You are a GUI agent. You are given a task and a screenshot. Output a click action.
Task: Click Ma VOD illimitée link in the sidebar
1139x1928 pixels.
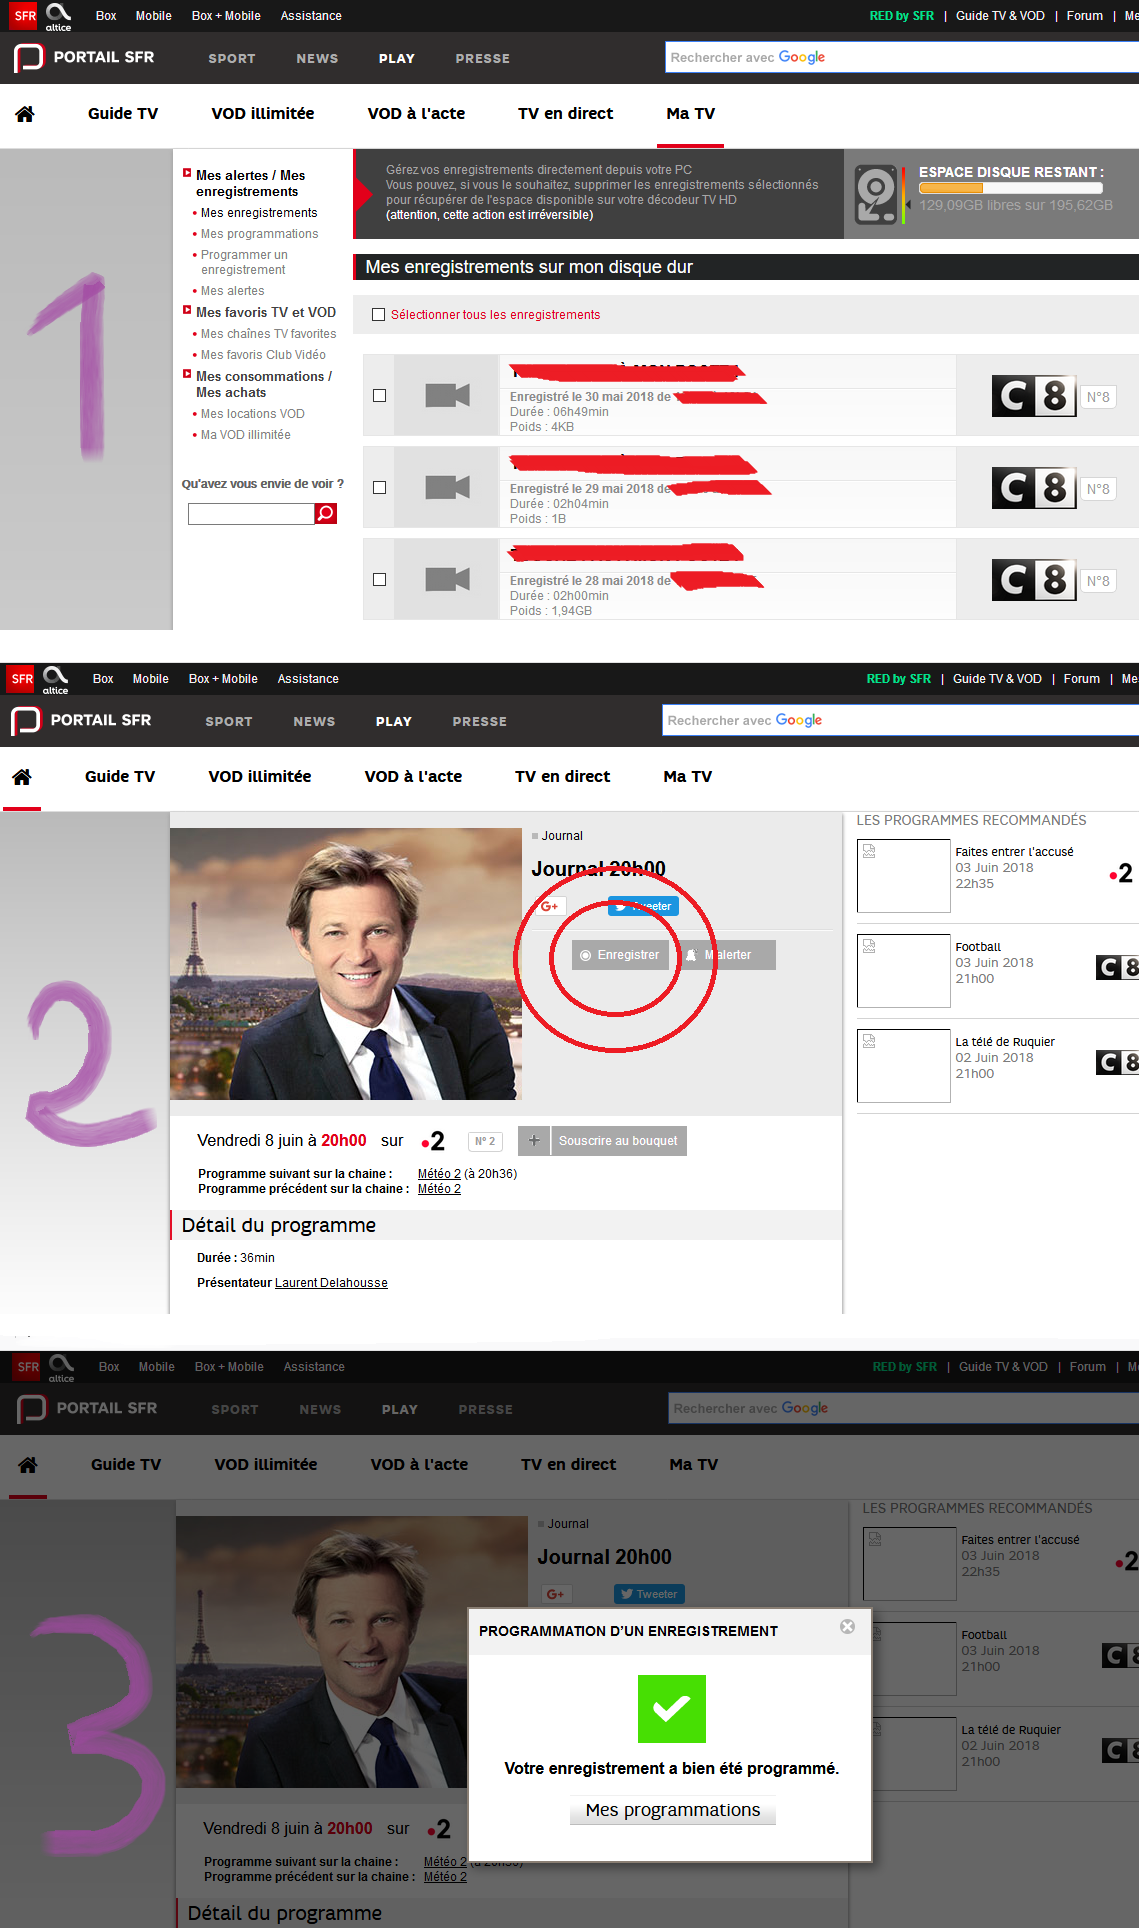246,435
